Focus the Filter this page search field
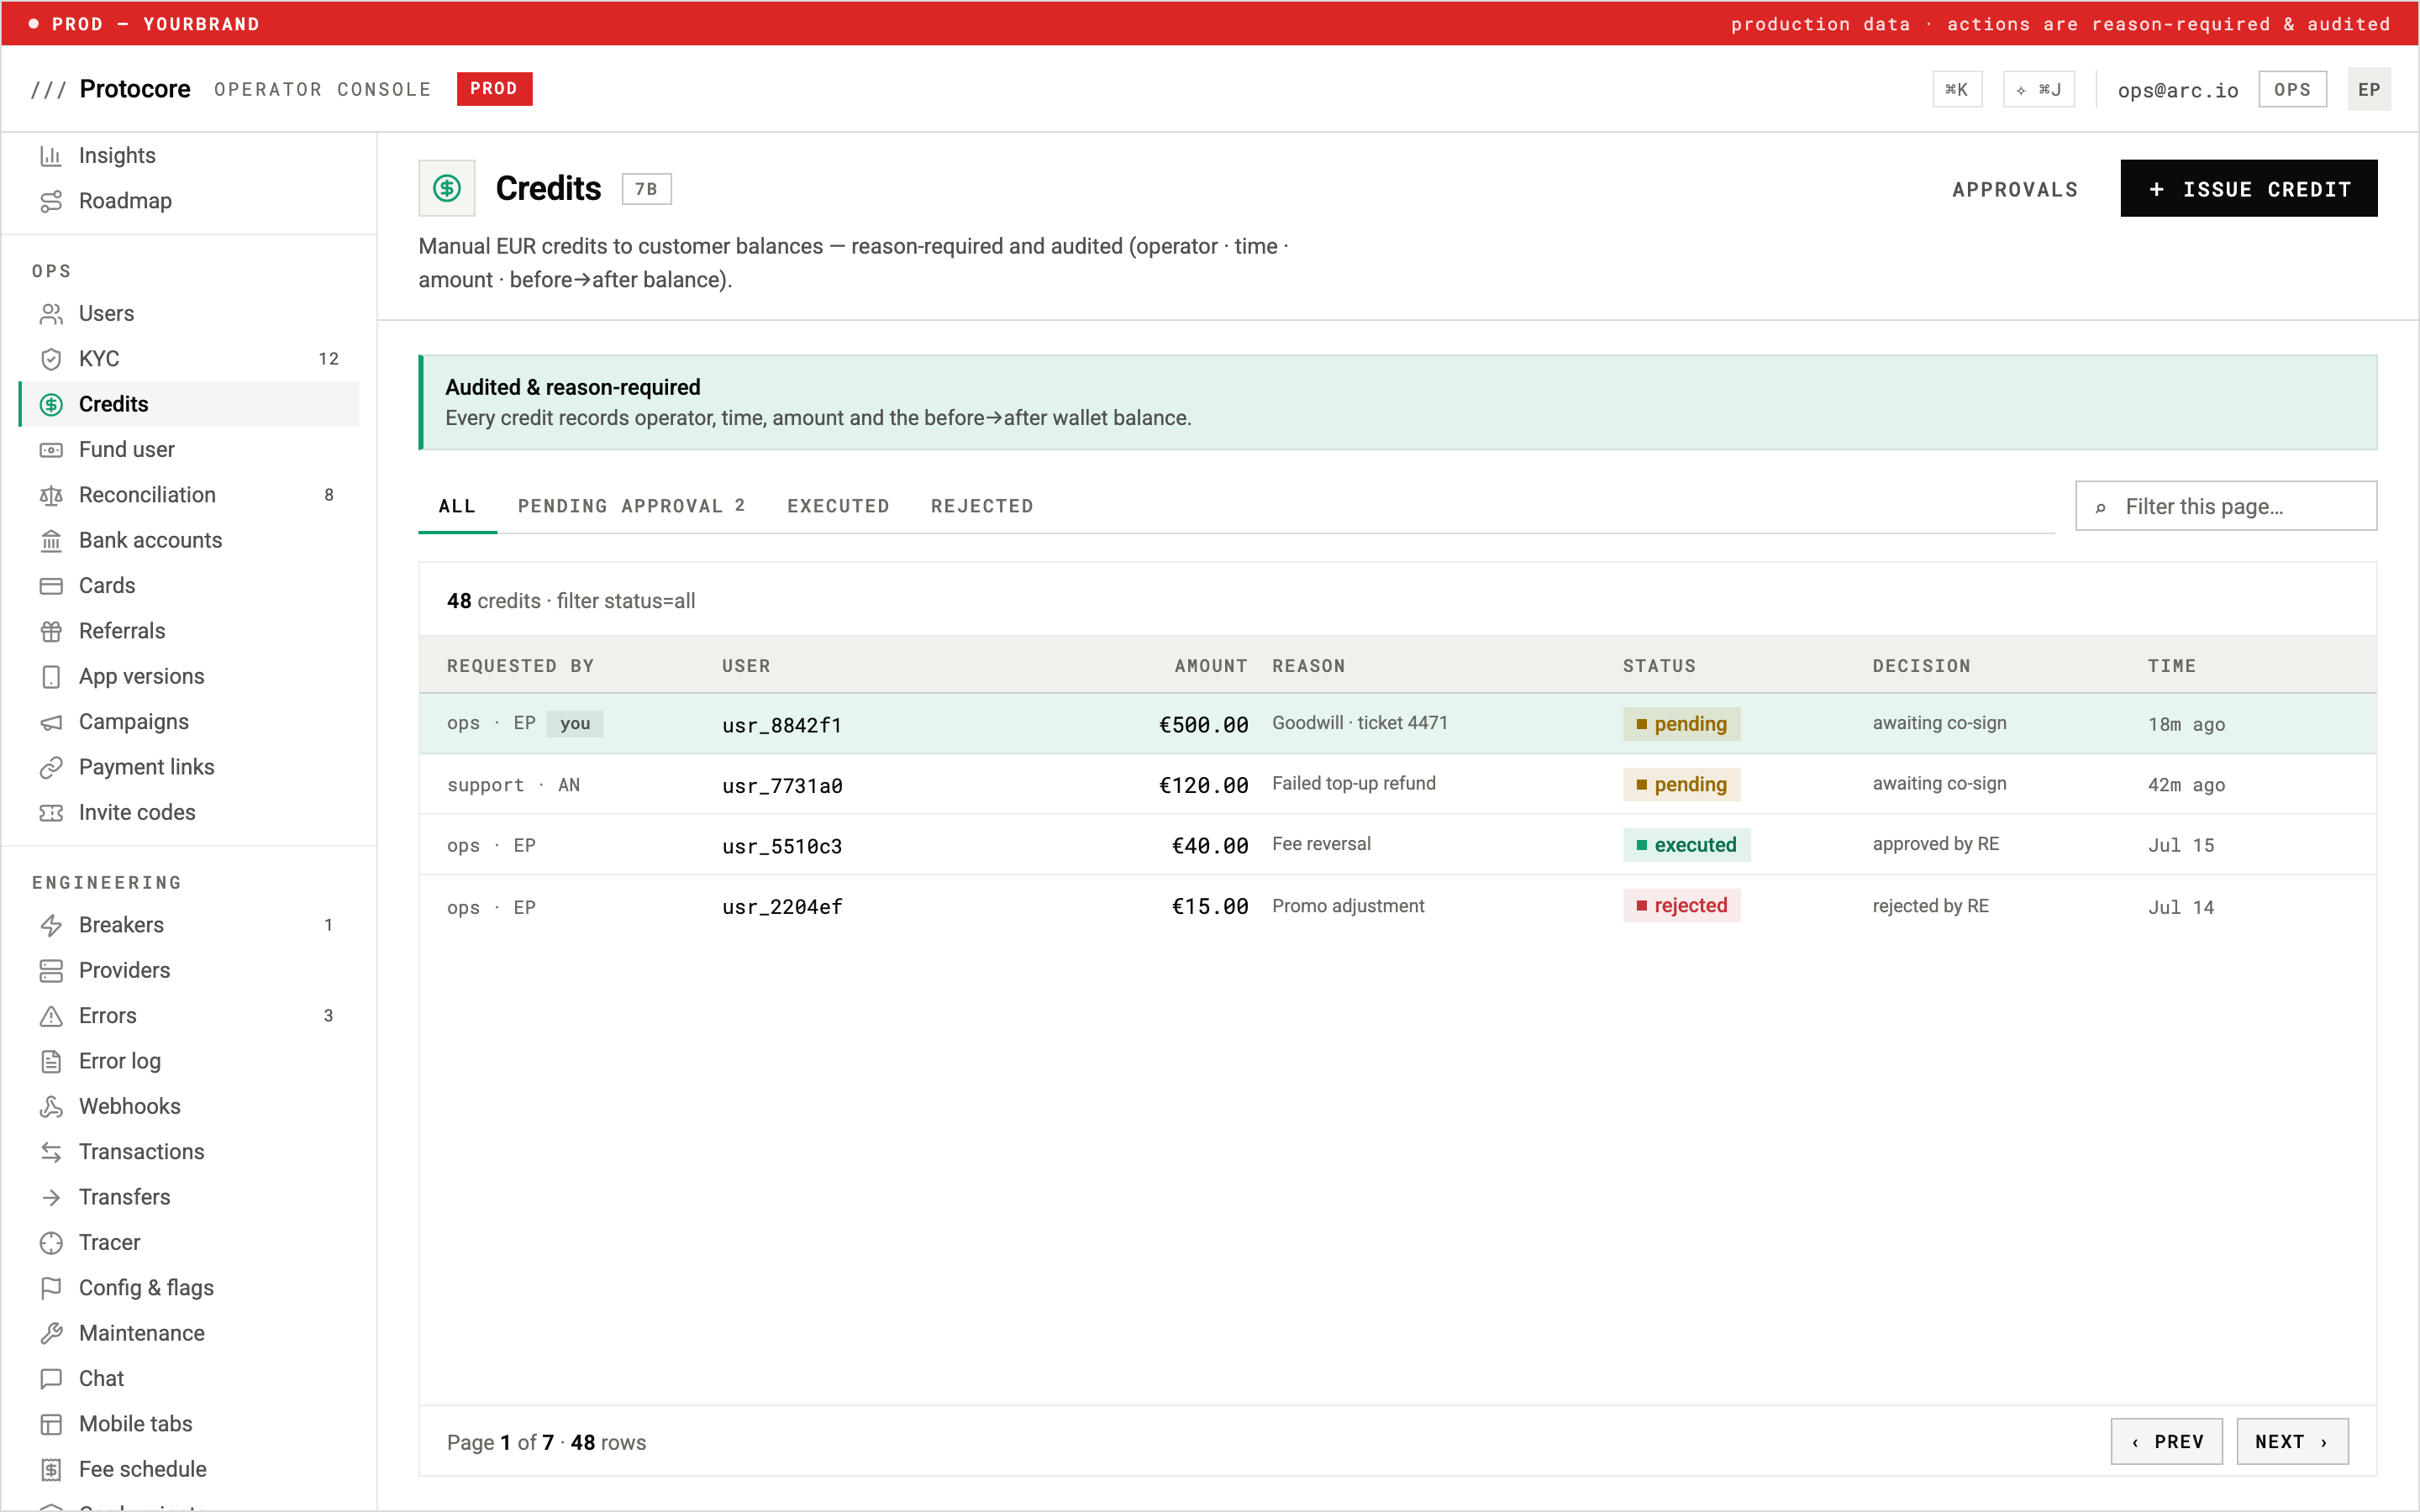2420x1512 pixels. [x=2226, y=506]
